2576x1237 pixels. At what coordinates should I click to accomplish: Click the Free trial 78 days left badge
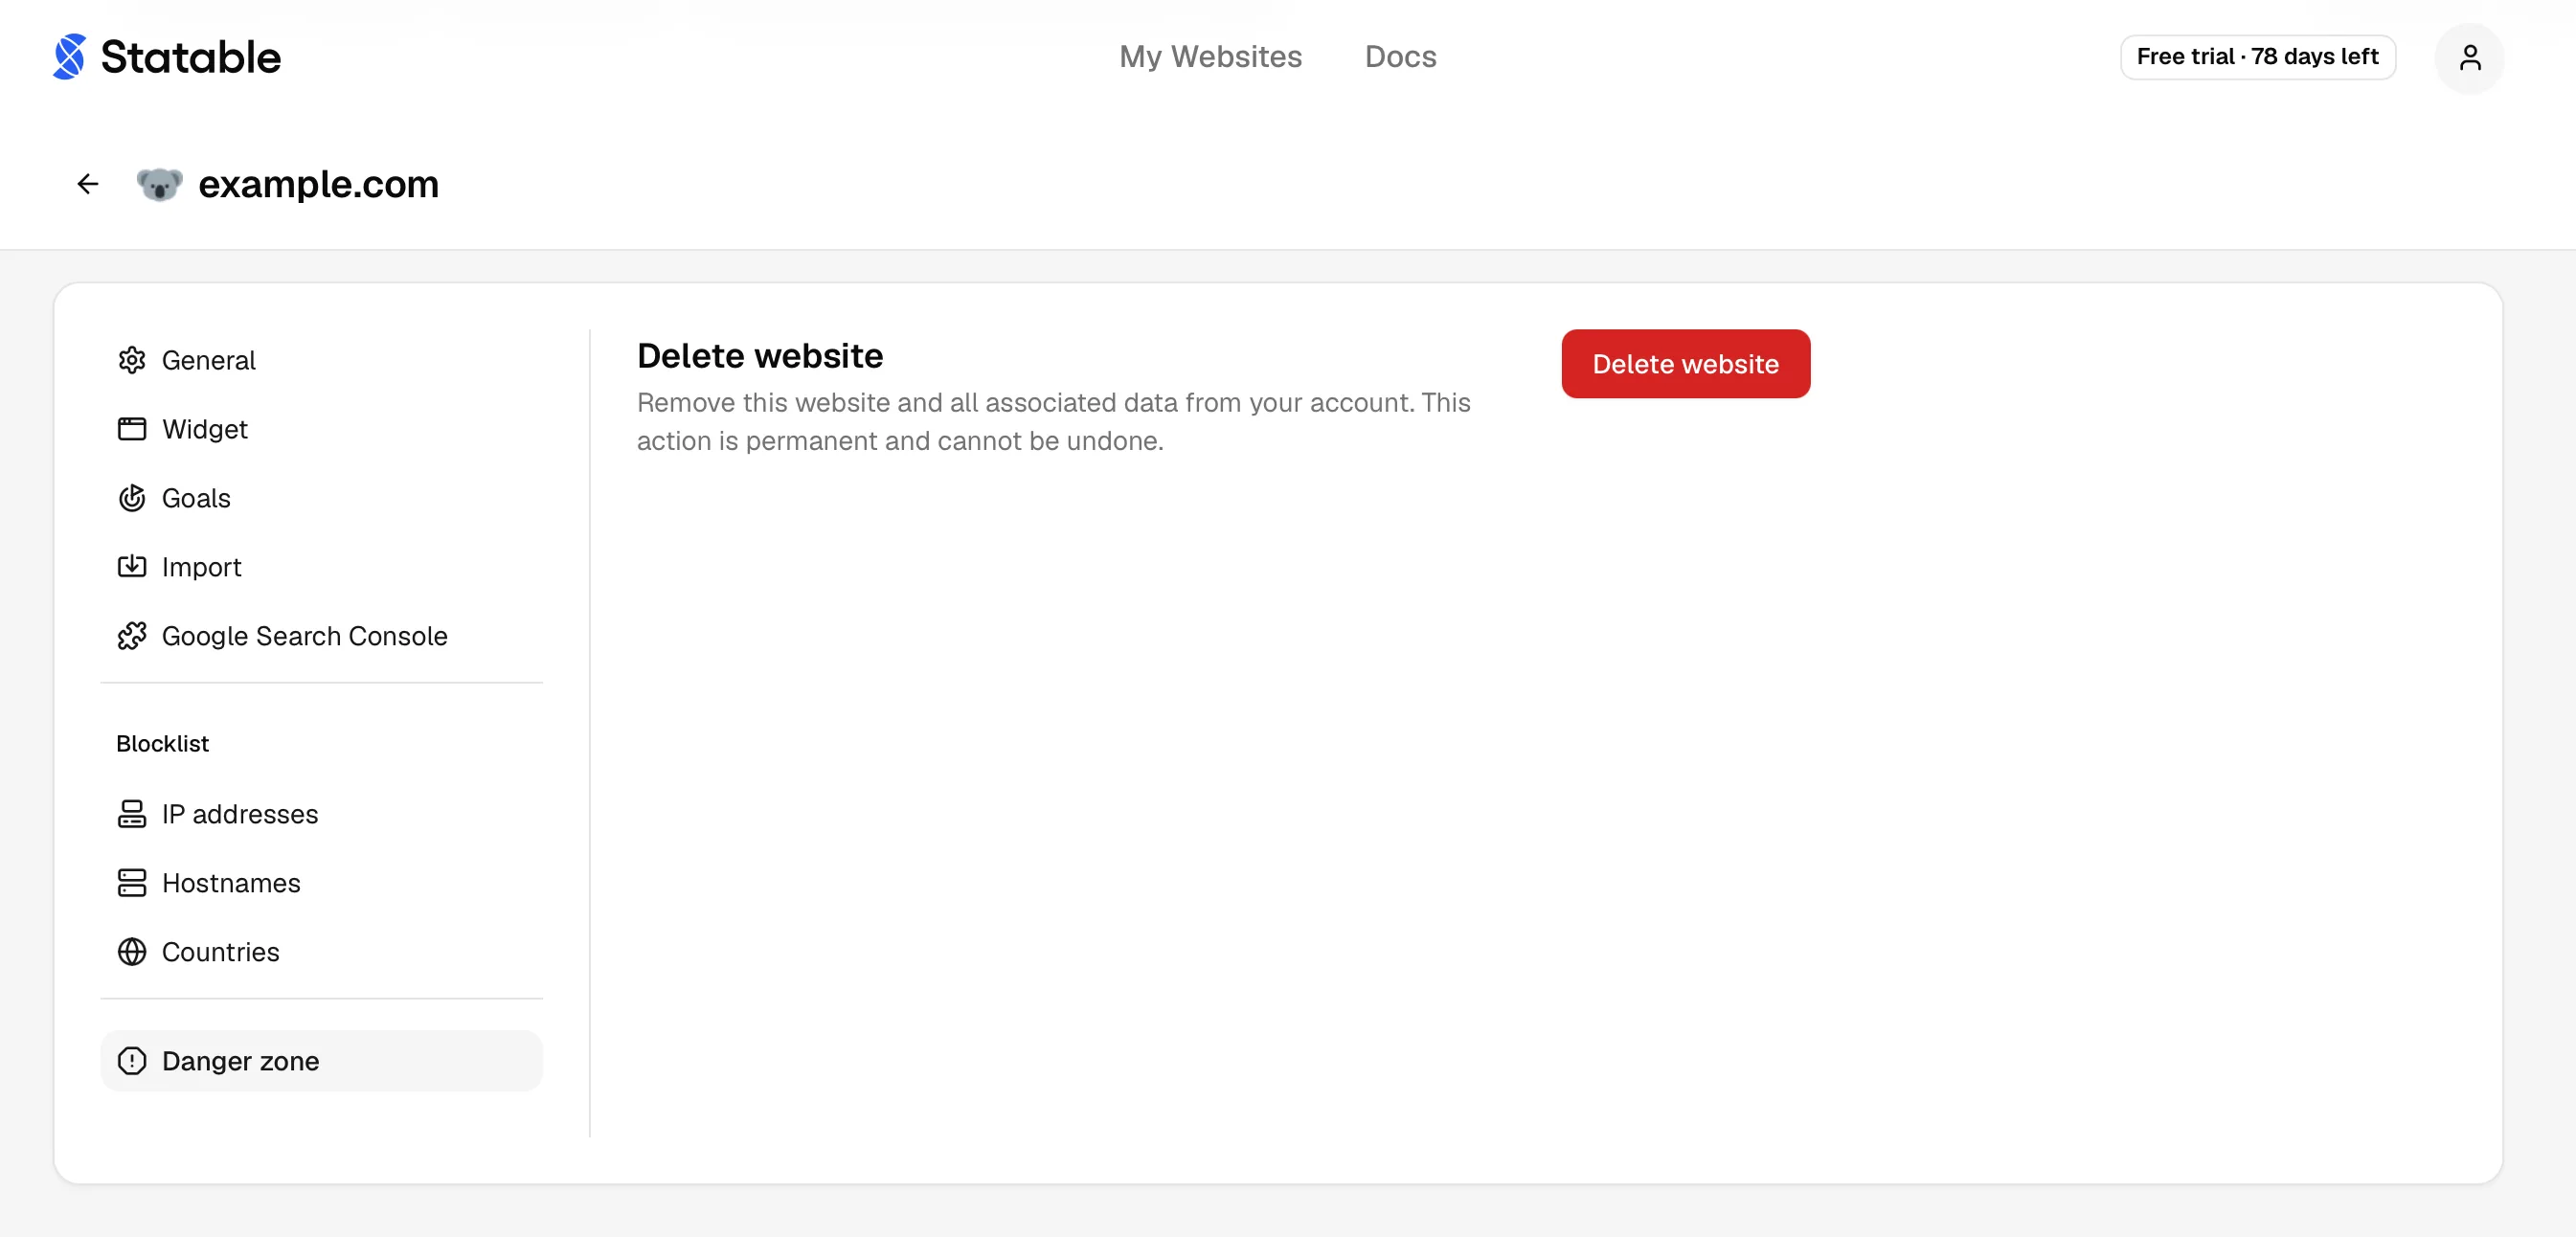pos(2257,57)
